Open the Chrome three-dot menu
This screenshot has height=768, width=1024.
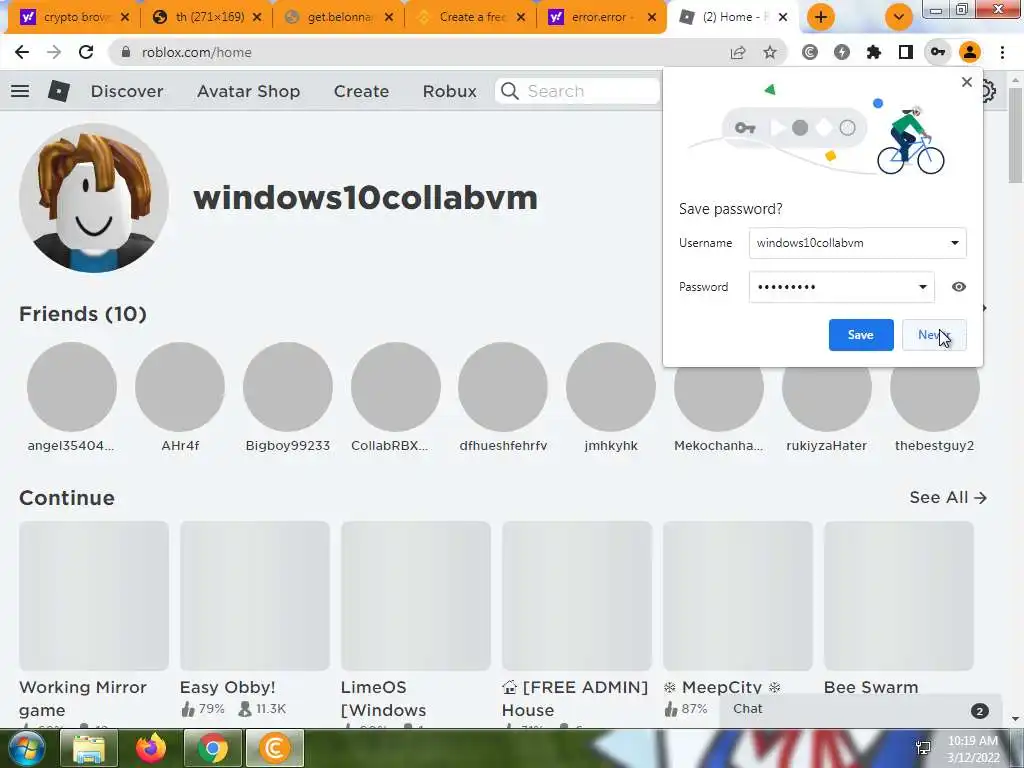(x=1002, y=52)
